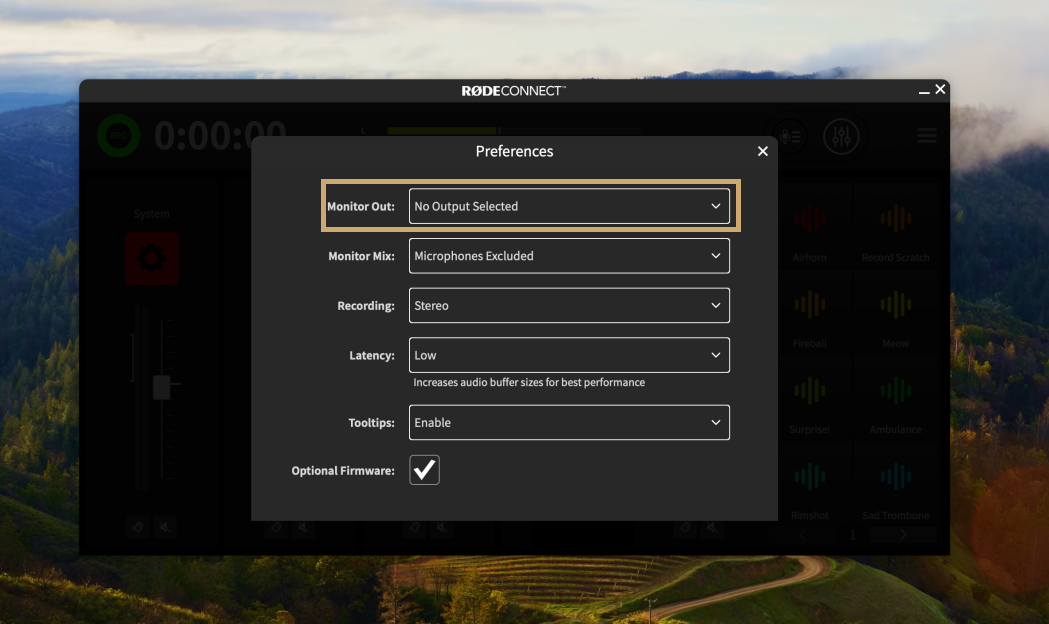Uncheck the Optional Firmware checkbox
1049x624 pixels.
pyautogui.click(x=425, y=470)
